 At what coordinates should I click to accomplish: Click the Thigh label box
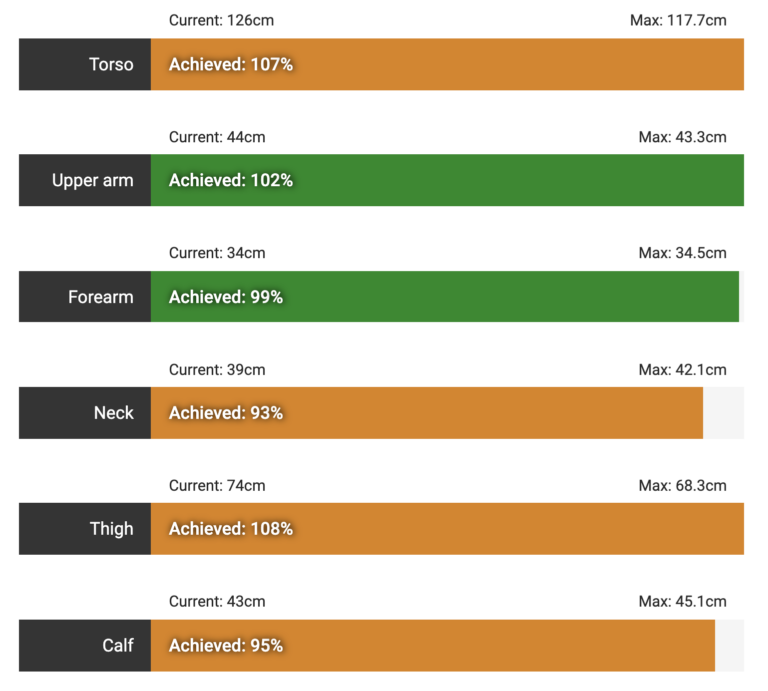coord(85,529)
